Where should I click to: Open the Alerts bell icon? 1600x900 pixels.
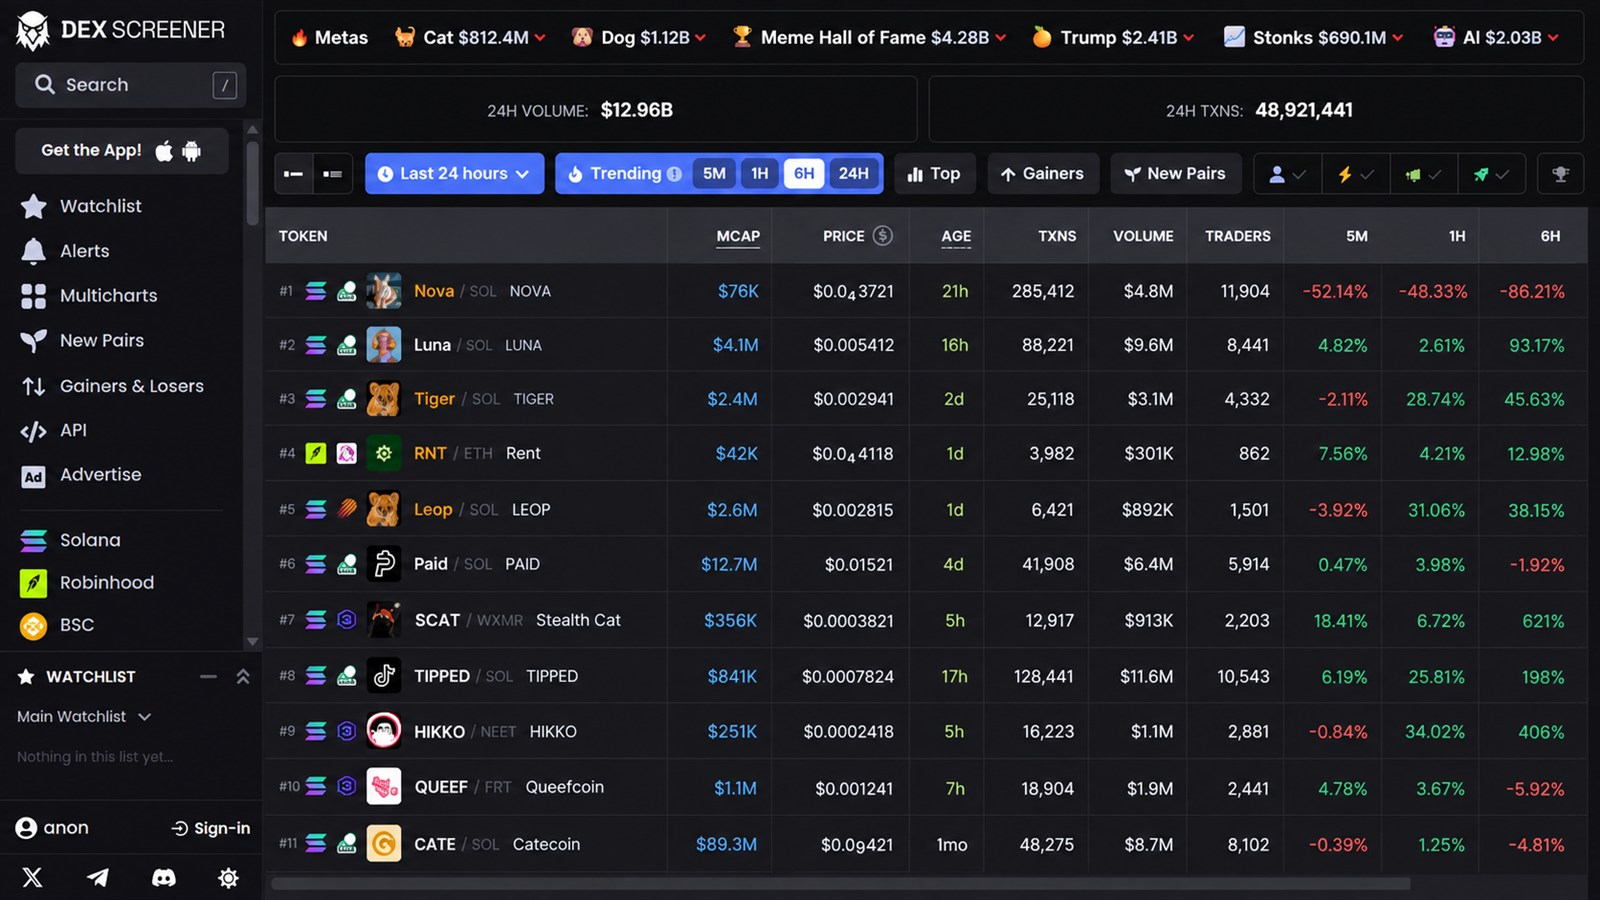[x=34, y=251]
